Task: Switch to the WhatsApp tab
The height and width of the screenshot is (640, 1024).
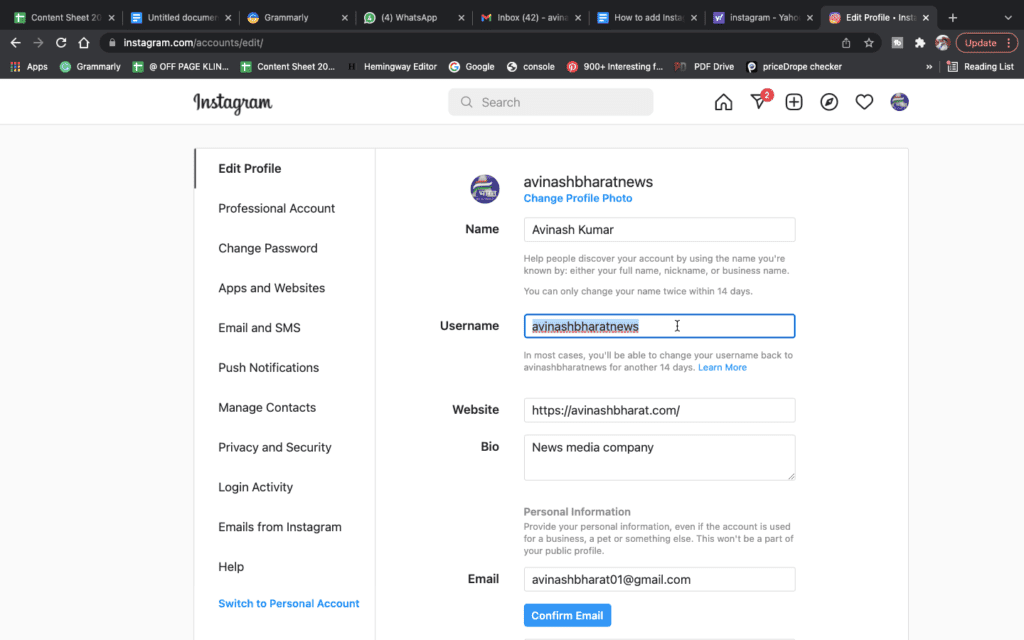Action: (x=413, y=18)
